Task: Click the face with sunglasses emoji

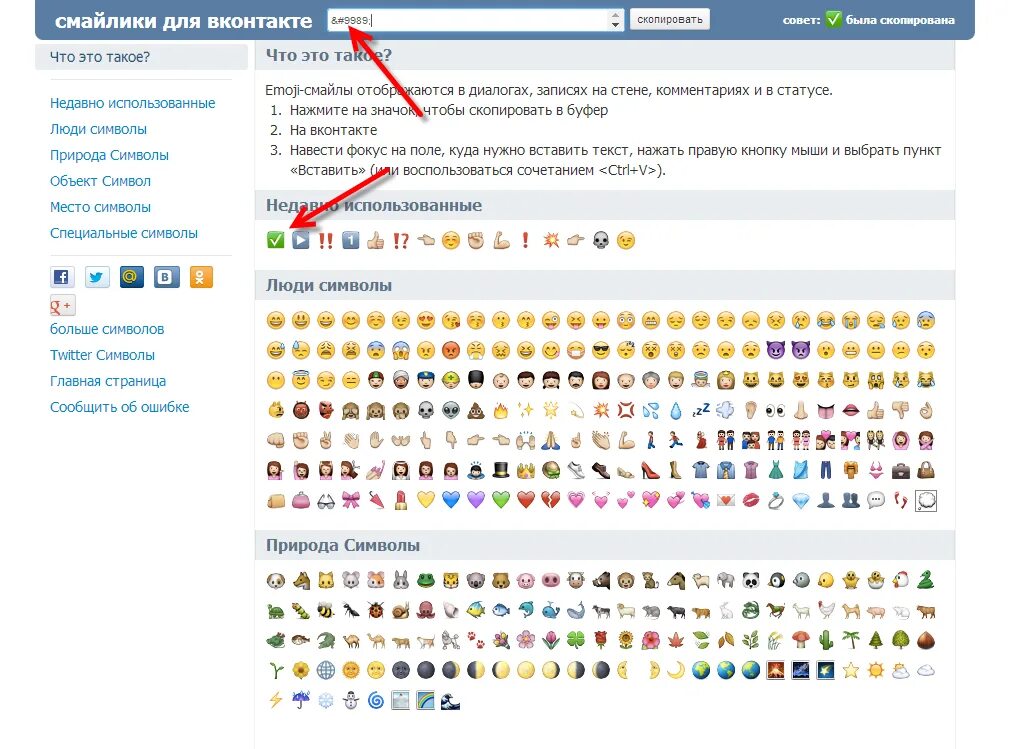Action: click(x=601, y=350)
